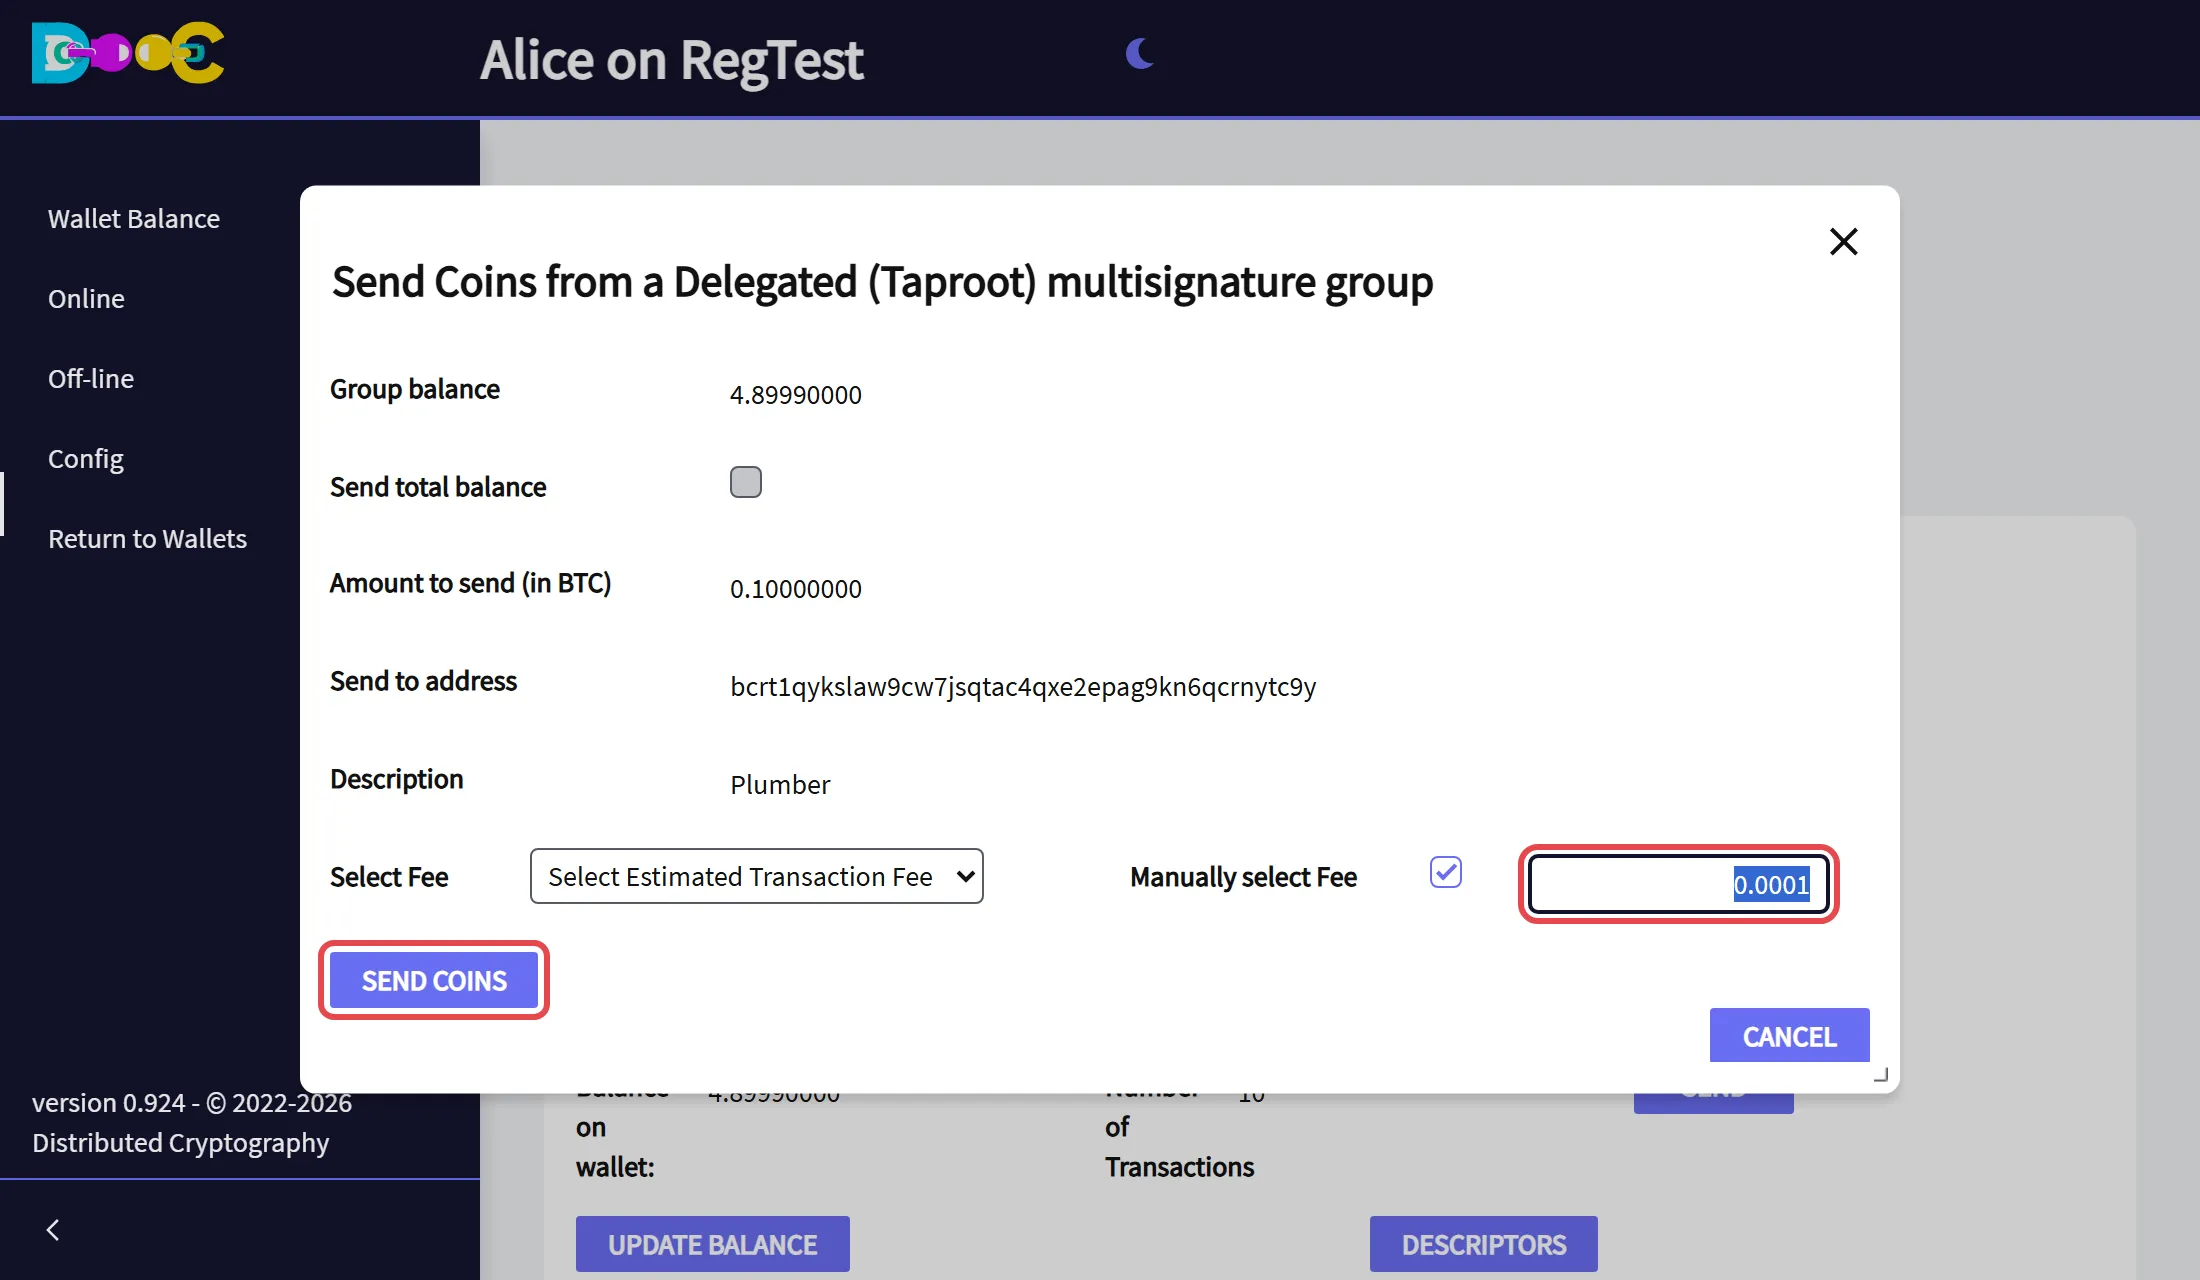The width and height of the screenshot is (2200, 1280).
Task: Close the Send Coins dialog with X
Action: 1843,241
